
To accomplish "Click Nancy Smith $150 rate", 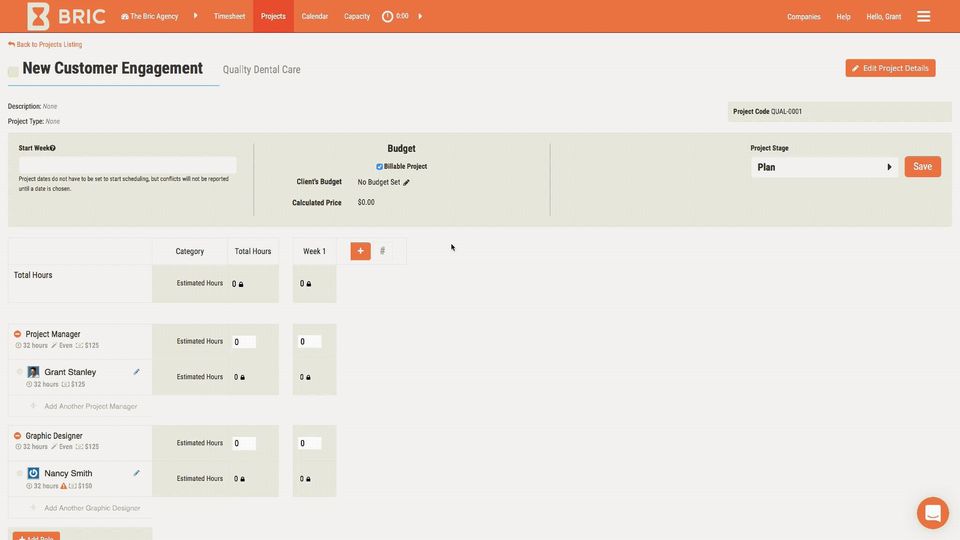I will click(81, 486).
